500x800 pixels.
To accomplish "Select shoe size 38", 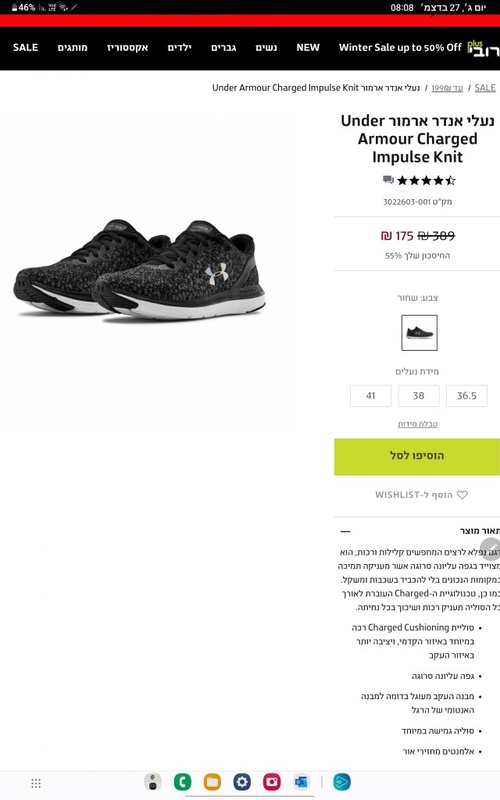I will [x=418, y=395].
